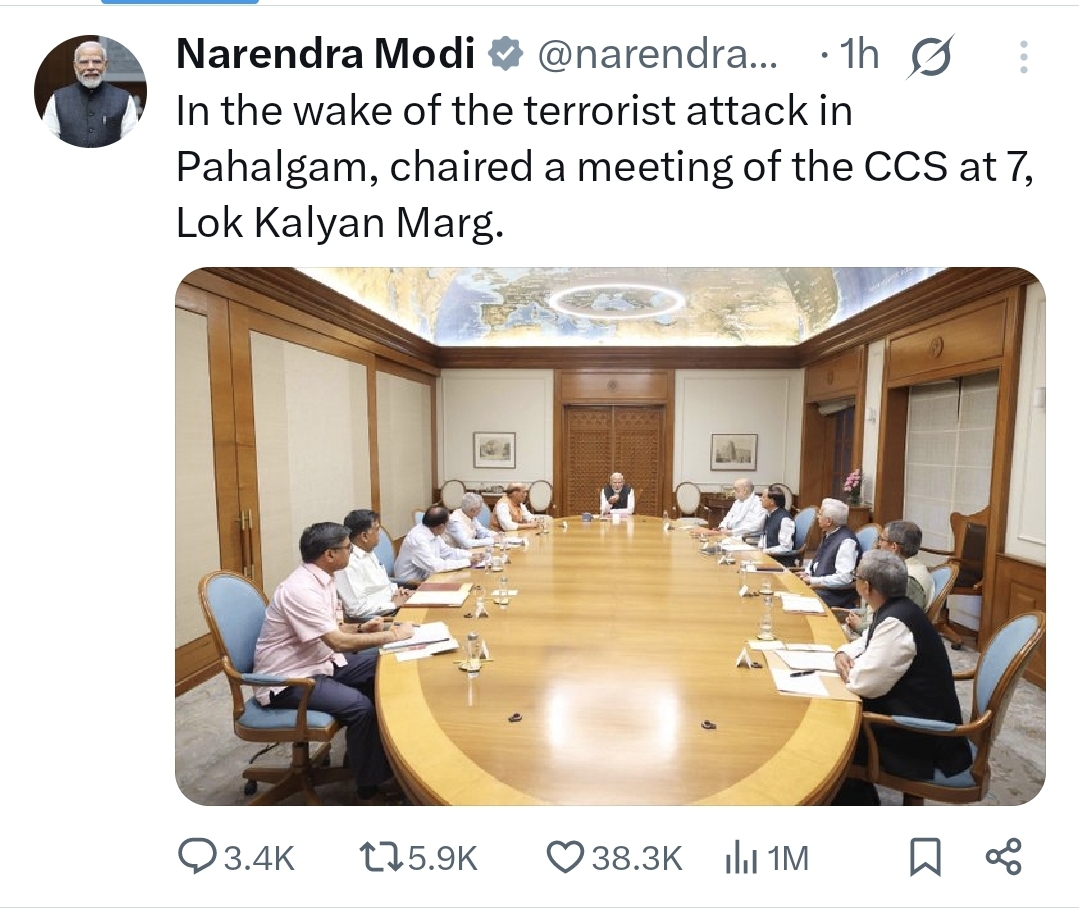Open the attached meeting room photo
The image size is (1079, 912).
[610, 536]
